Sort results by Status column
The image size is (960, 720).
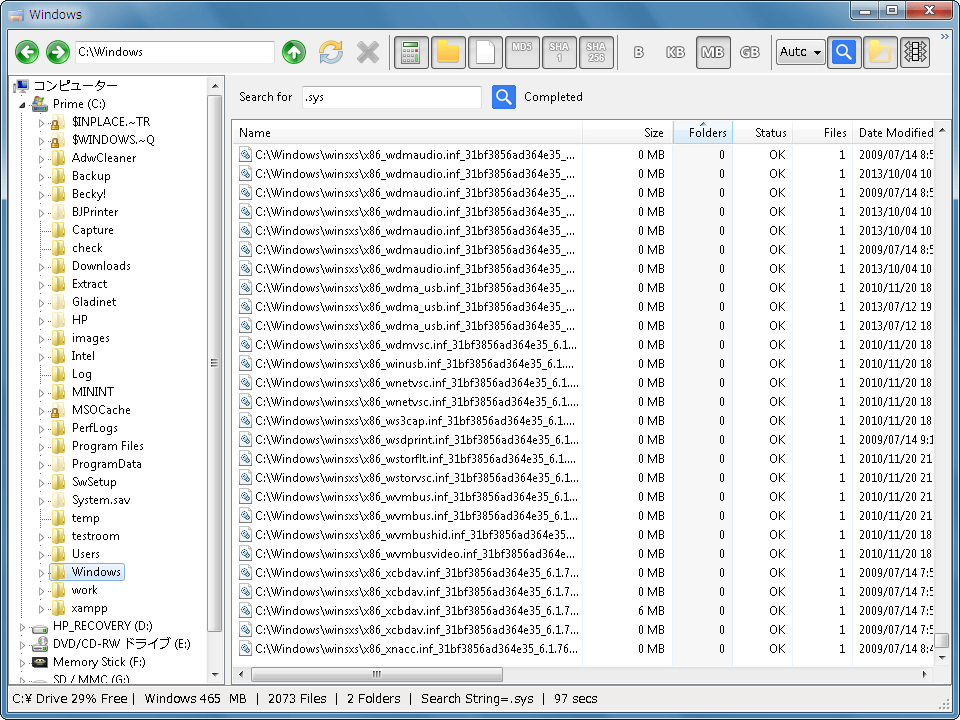point(762,133)
